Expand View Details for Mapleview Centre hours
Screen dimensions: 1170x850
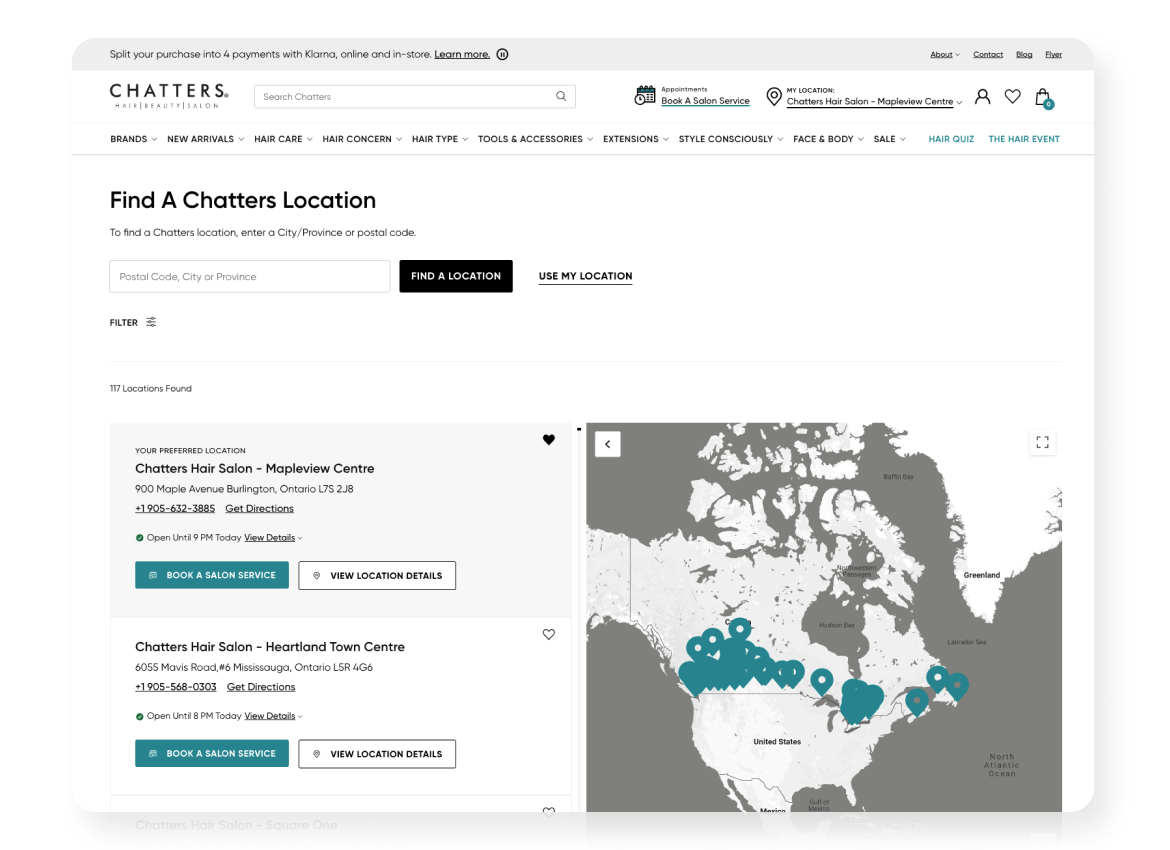pyautogui.click(x=269, y=537)
